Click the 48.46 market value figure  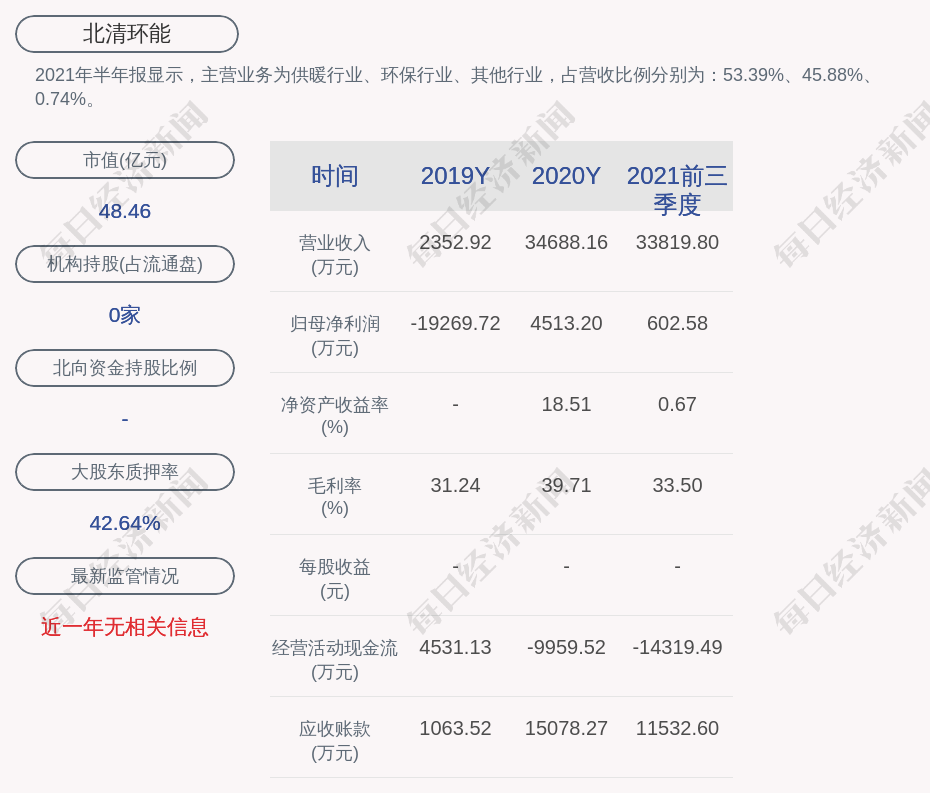tap(125, 211)
